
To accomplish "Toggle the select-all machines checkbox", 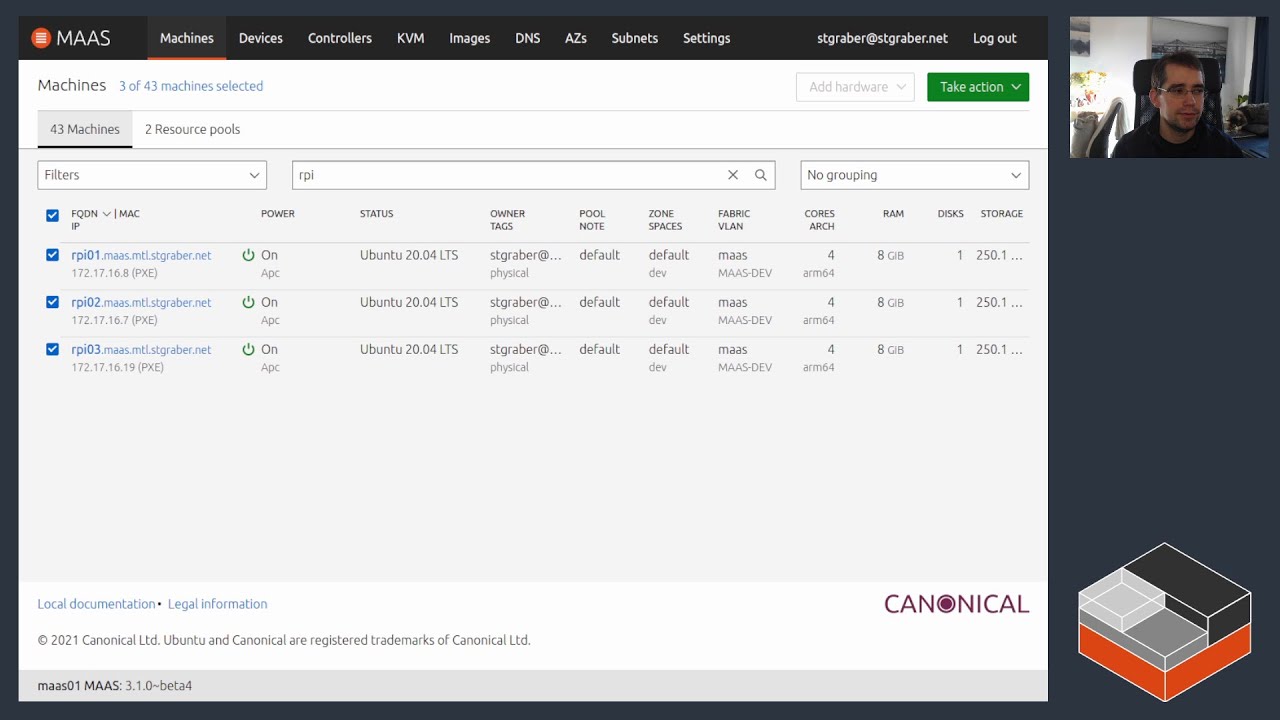I will coord(52,215).
